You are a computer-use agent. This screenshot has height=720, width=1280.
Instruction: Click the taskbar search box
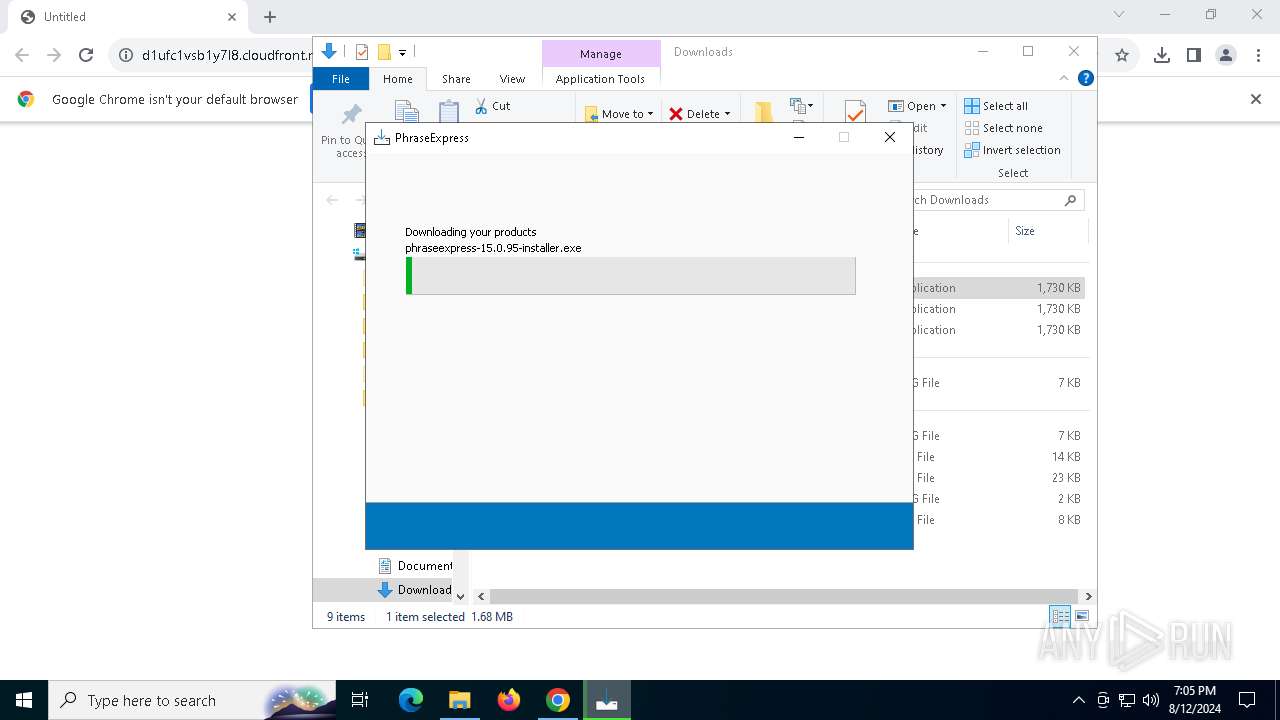coord(193,700)
